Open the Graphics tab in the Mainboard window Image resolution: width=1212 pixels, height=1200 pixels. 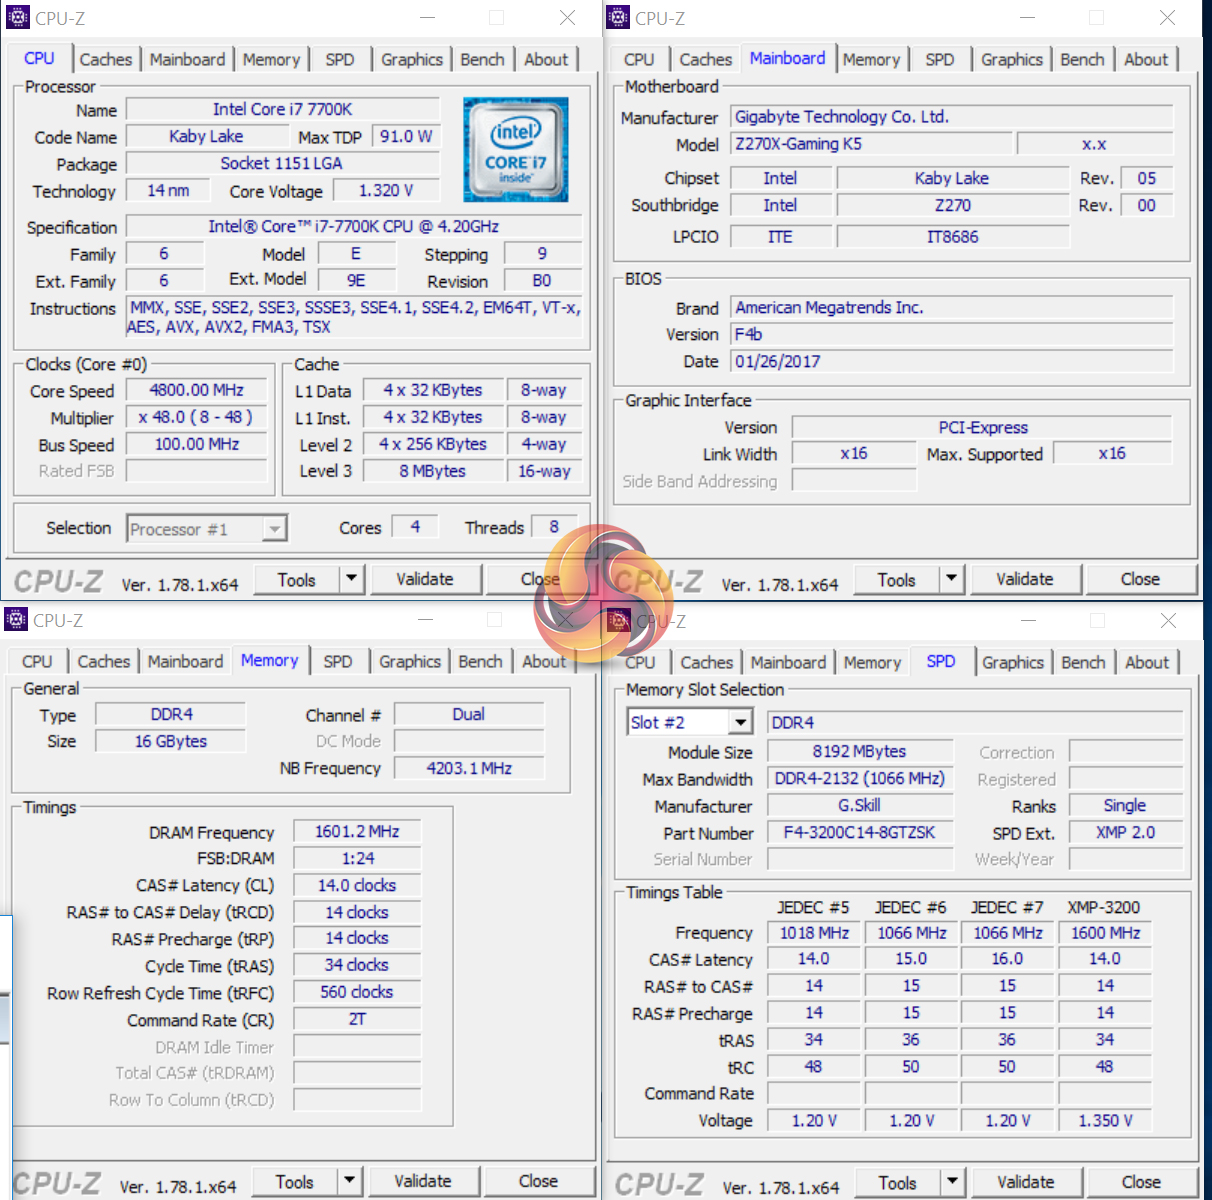pos(1012,60)
